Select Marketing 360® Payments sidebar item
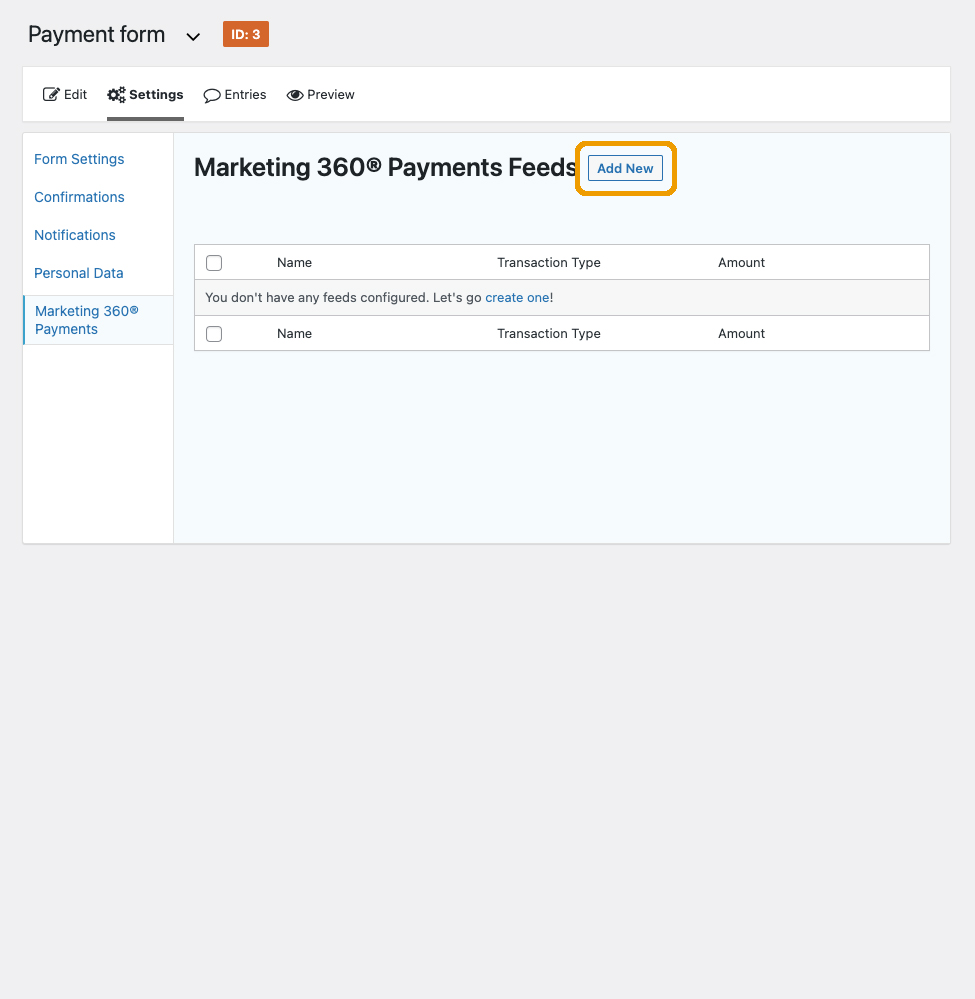The width and height of the screenshot is (975, 999). pos(99,320)
